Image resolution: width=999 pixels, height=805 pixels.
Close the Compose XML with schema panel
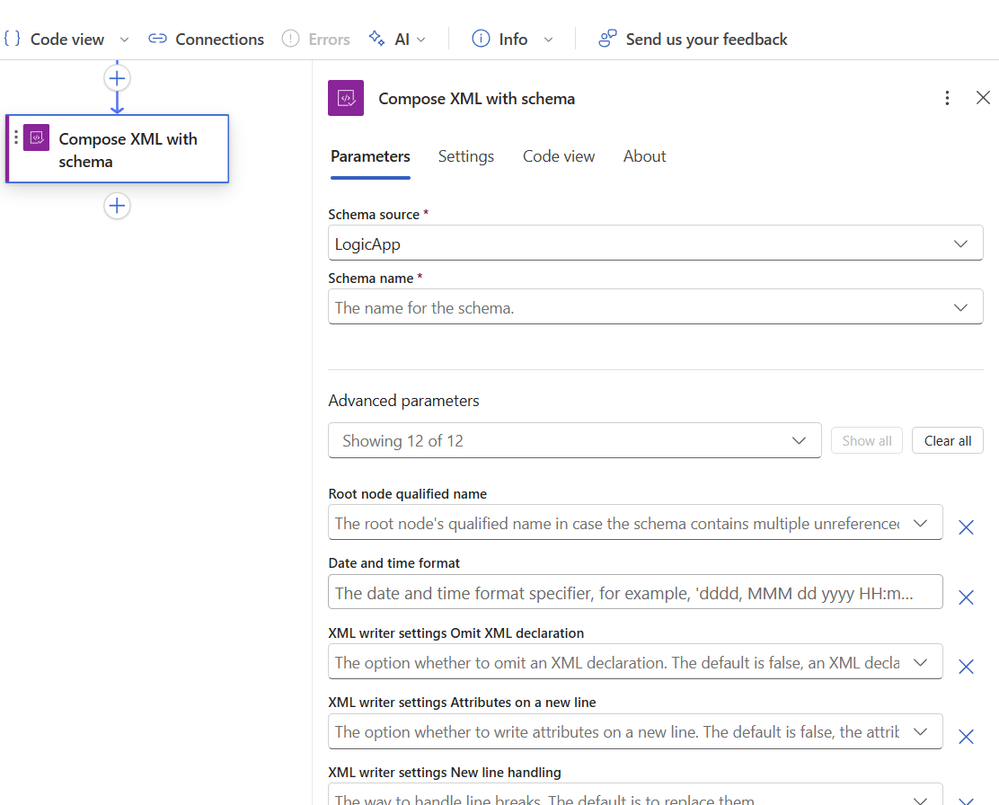[x=983, y=98]
